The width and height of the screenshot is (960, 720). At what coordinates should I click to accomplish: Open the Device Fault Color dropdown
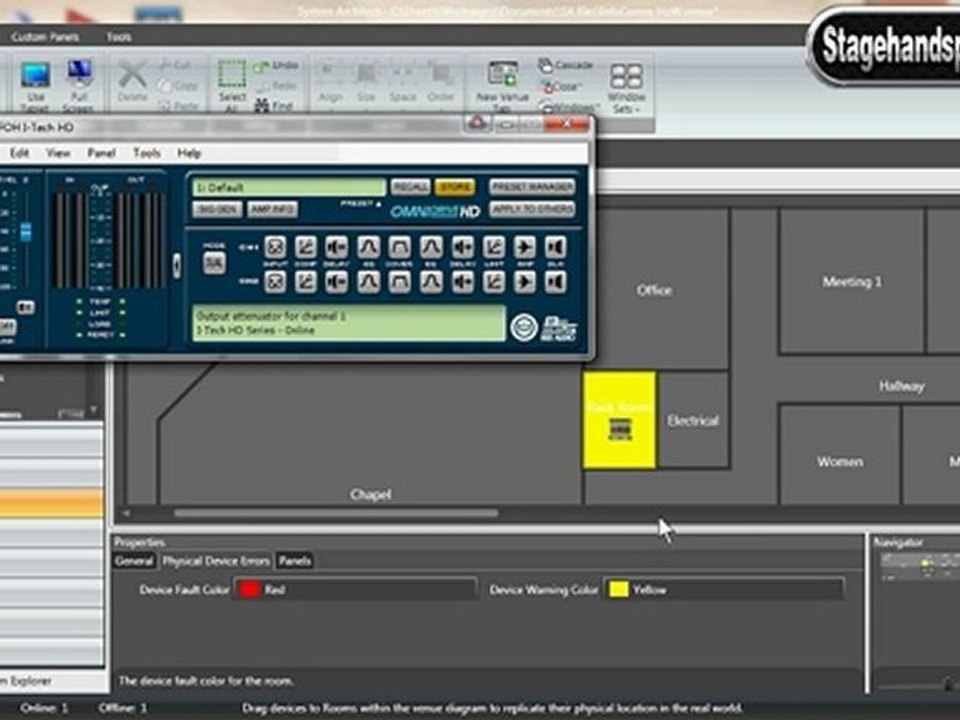tap(356, 590)
